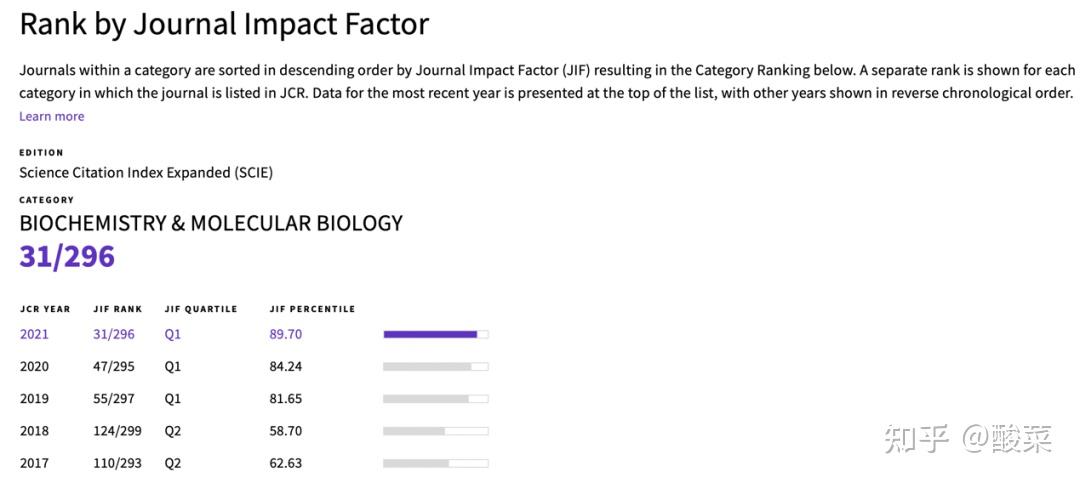Click the JIF Percentile column header
Image resolution: width=1080 pixels, height=483 pixels.
[x=312, y=309]
